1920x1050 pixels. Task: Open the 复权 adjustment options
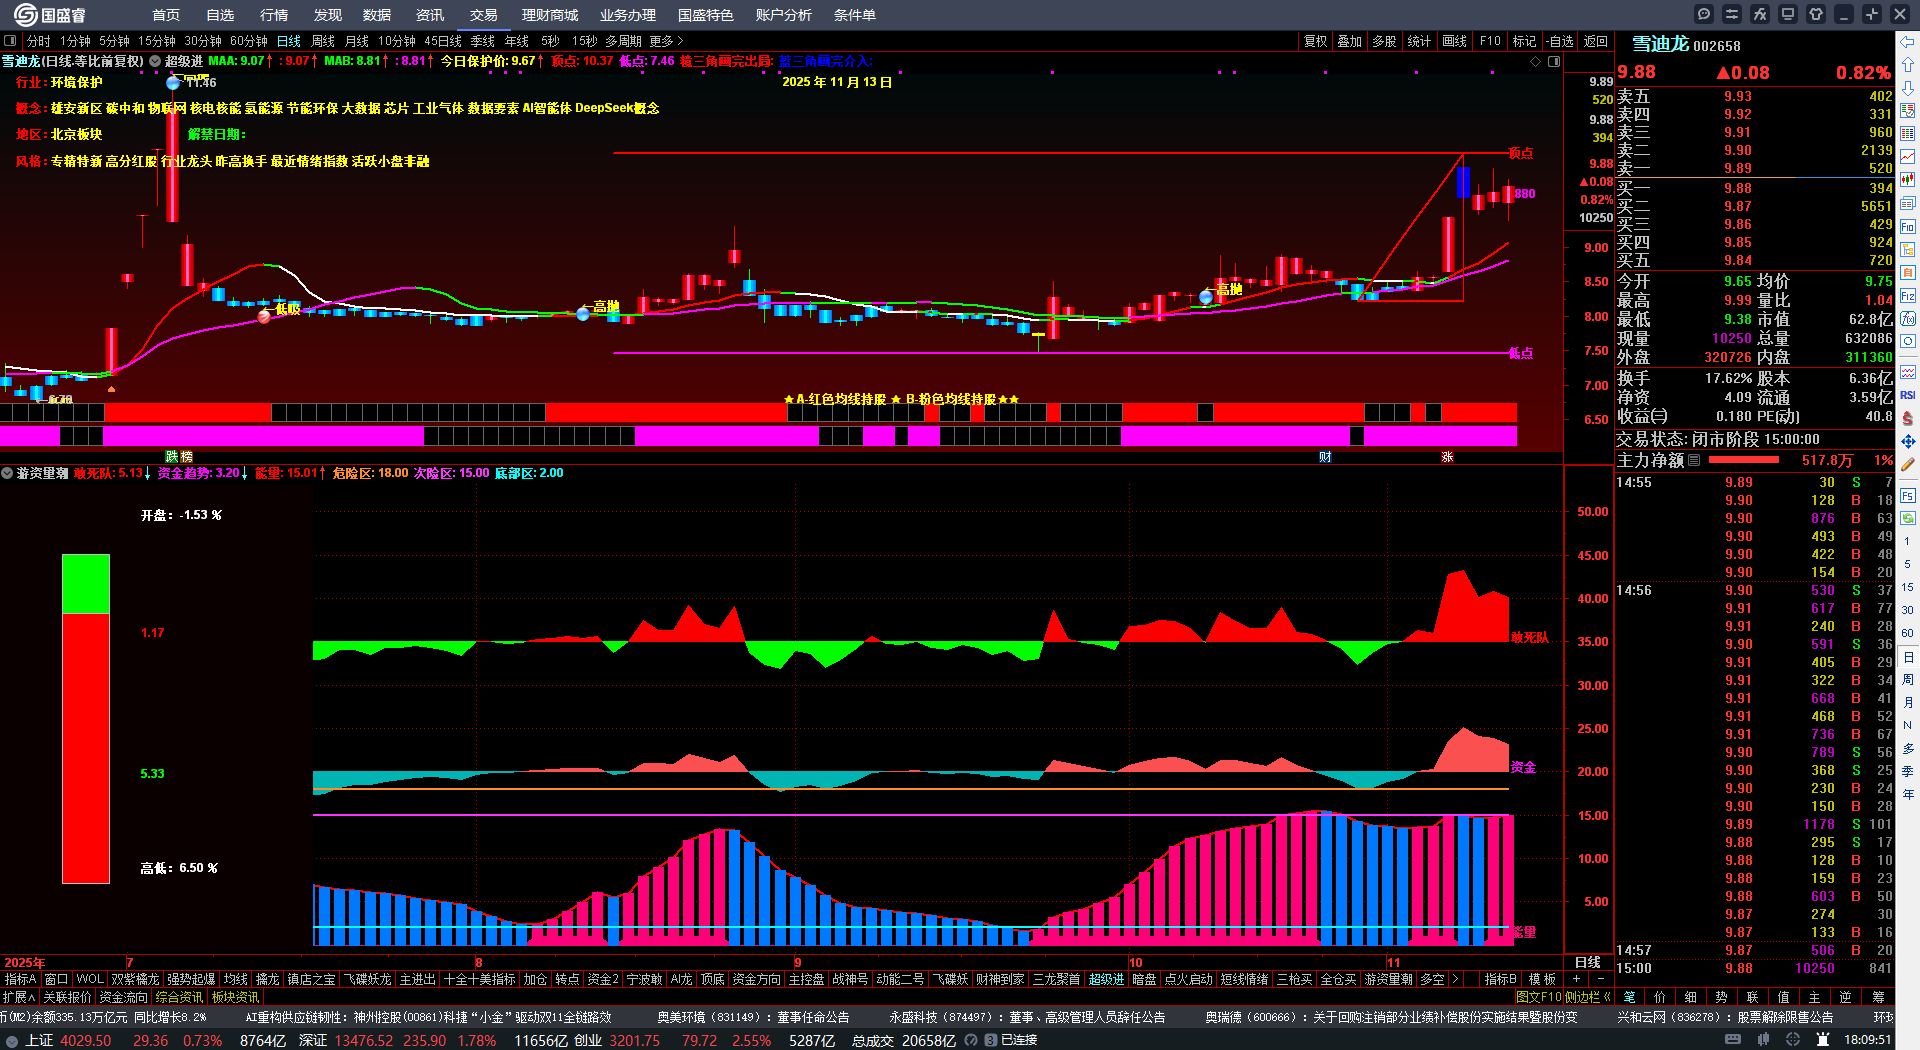(x=1316, y=41)
